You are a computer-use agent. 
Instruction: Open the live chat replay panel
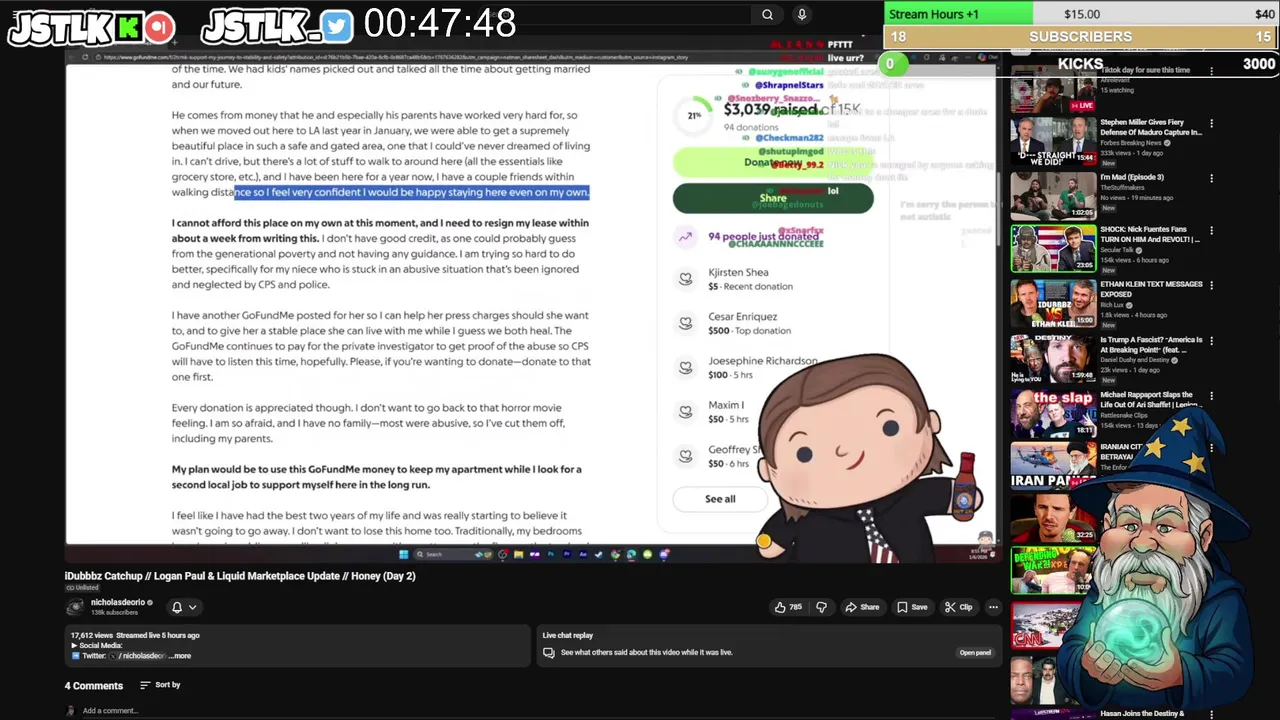[975, 653]
